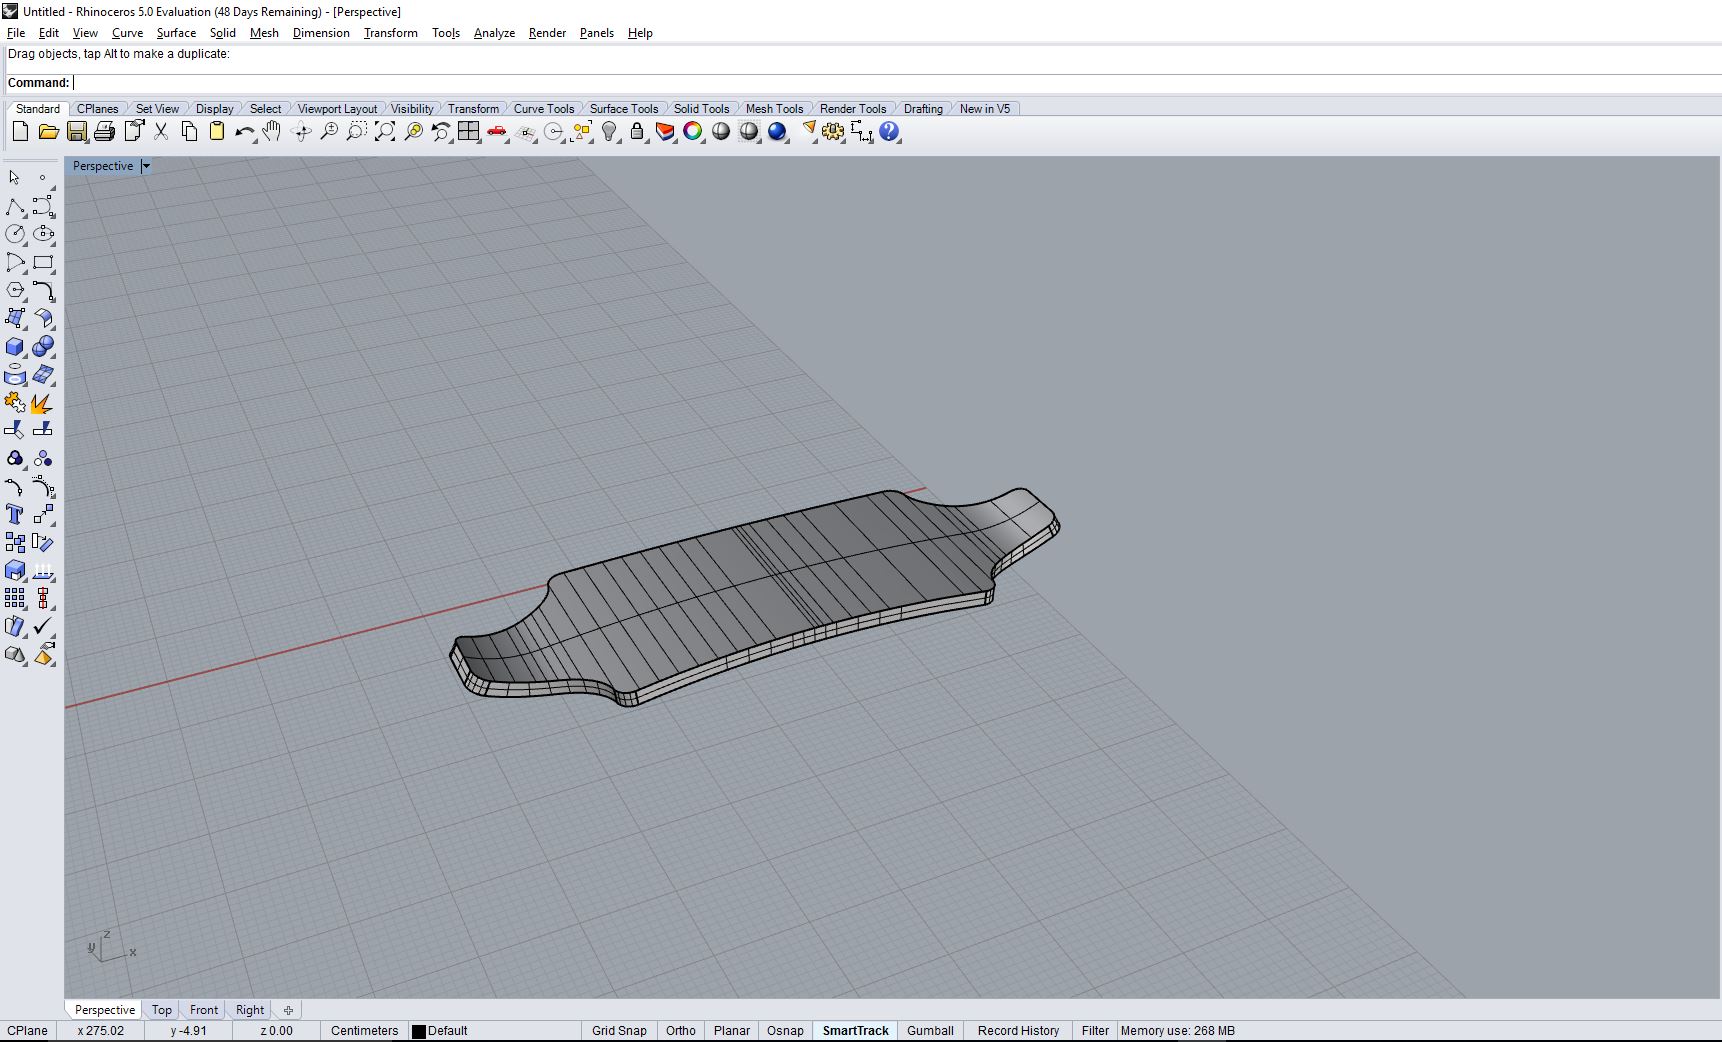This screenshot has width=1722, height=1042.
Task: Click the padlock Lock objects icon
Action: (637, 131)
